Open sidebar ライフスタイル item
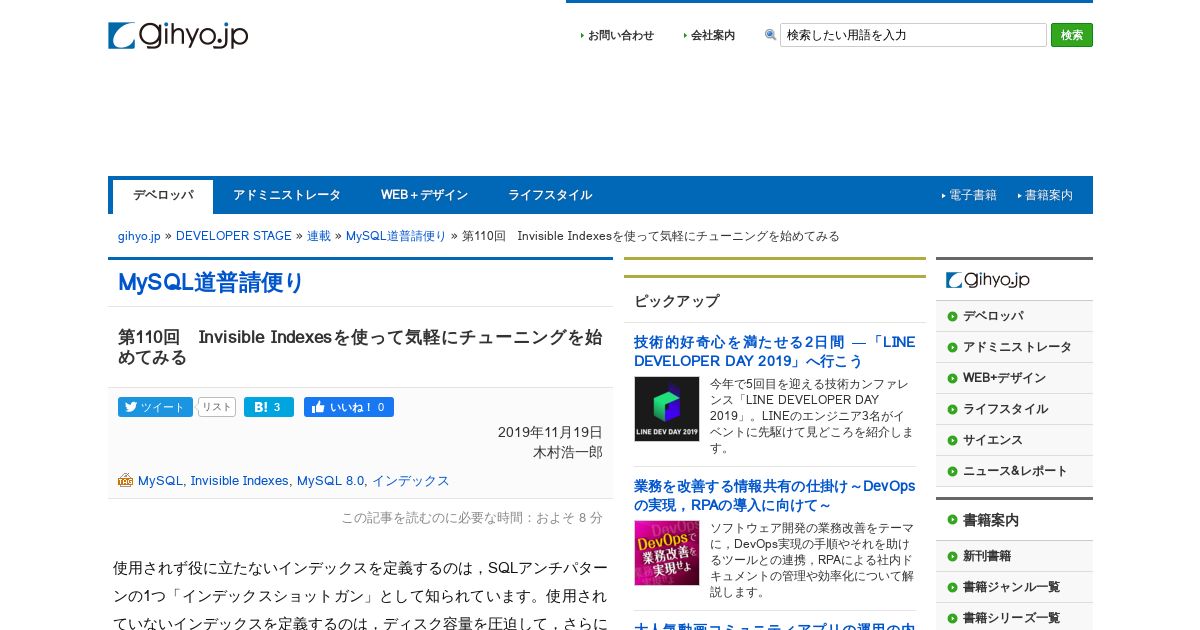The height and width of the screenshot is (630, 1200). coord(1014,409)
